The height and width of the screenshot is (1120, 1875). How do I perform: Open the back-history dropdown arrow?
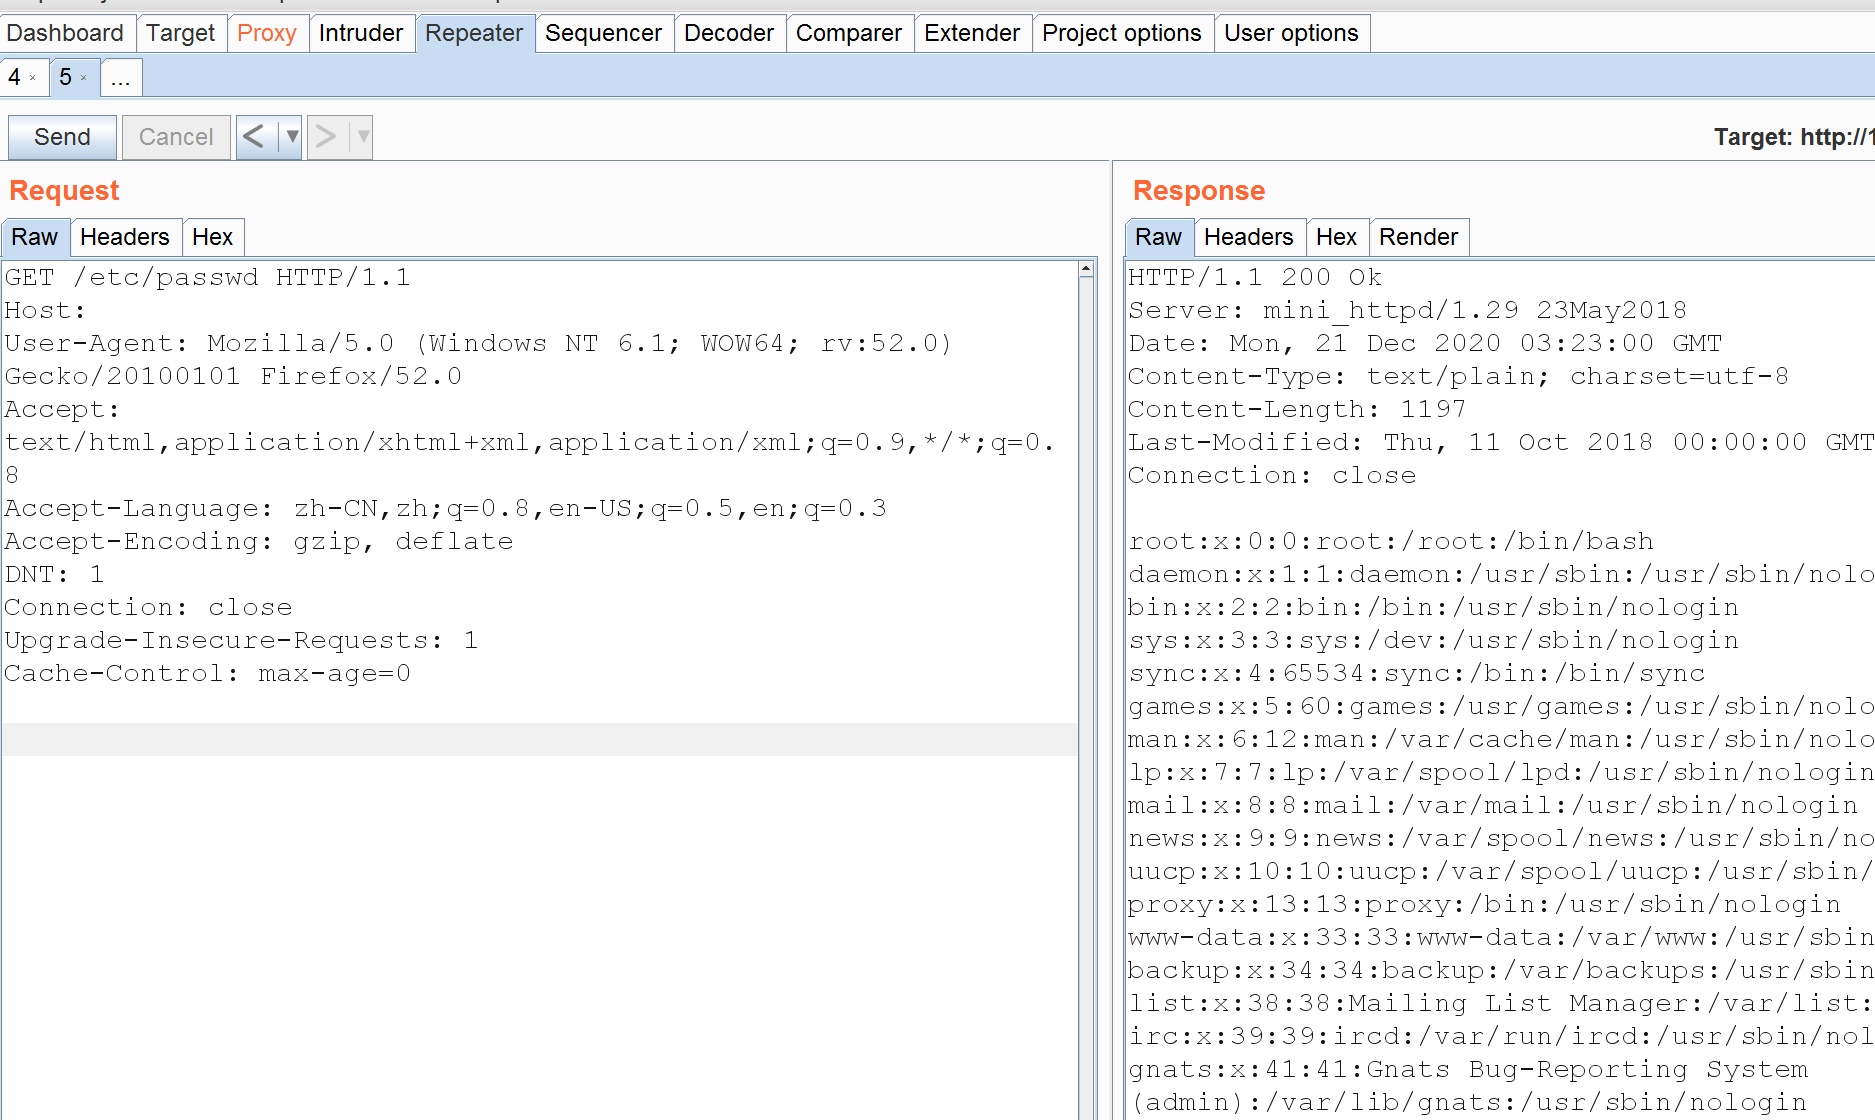coord(289,137)
